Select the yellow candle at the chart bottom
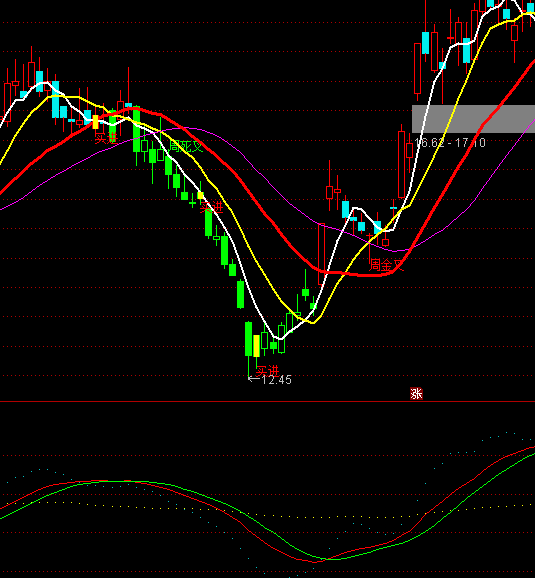 (257, 346)
